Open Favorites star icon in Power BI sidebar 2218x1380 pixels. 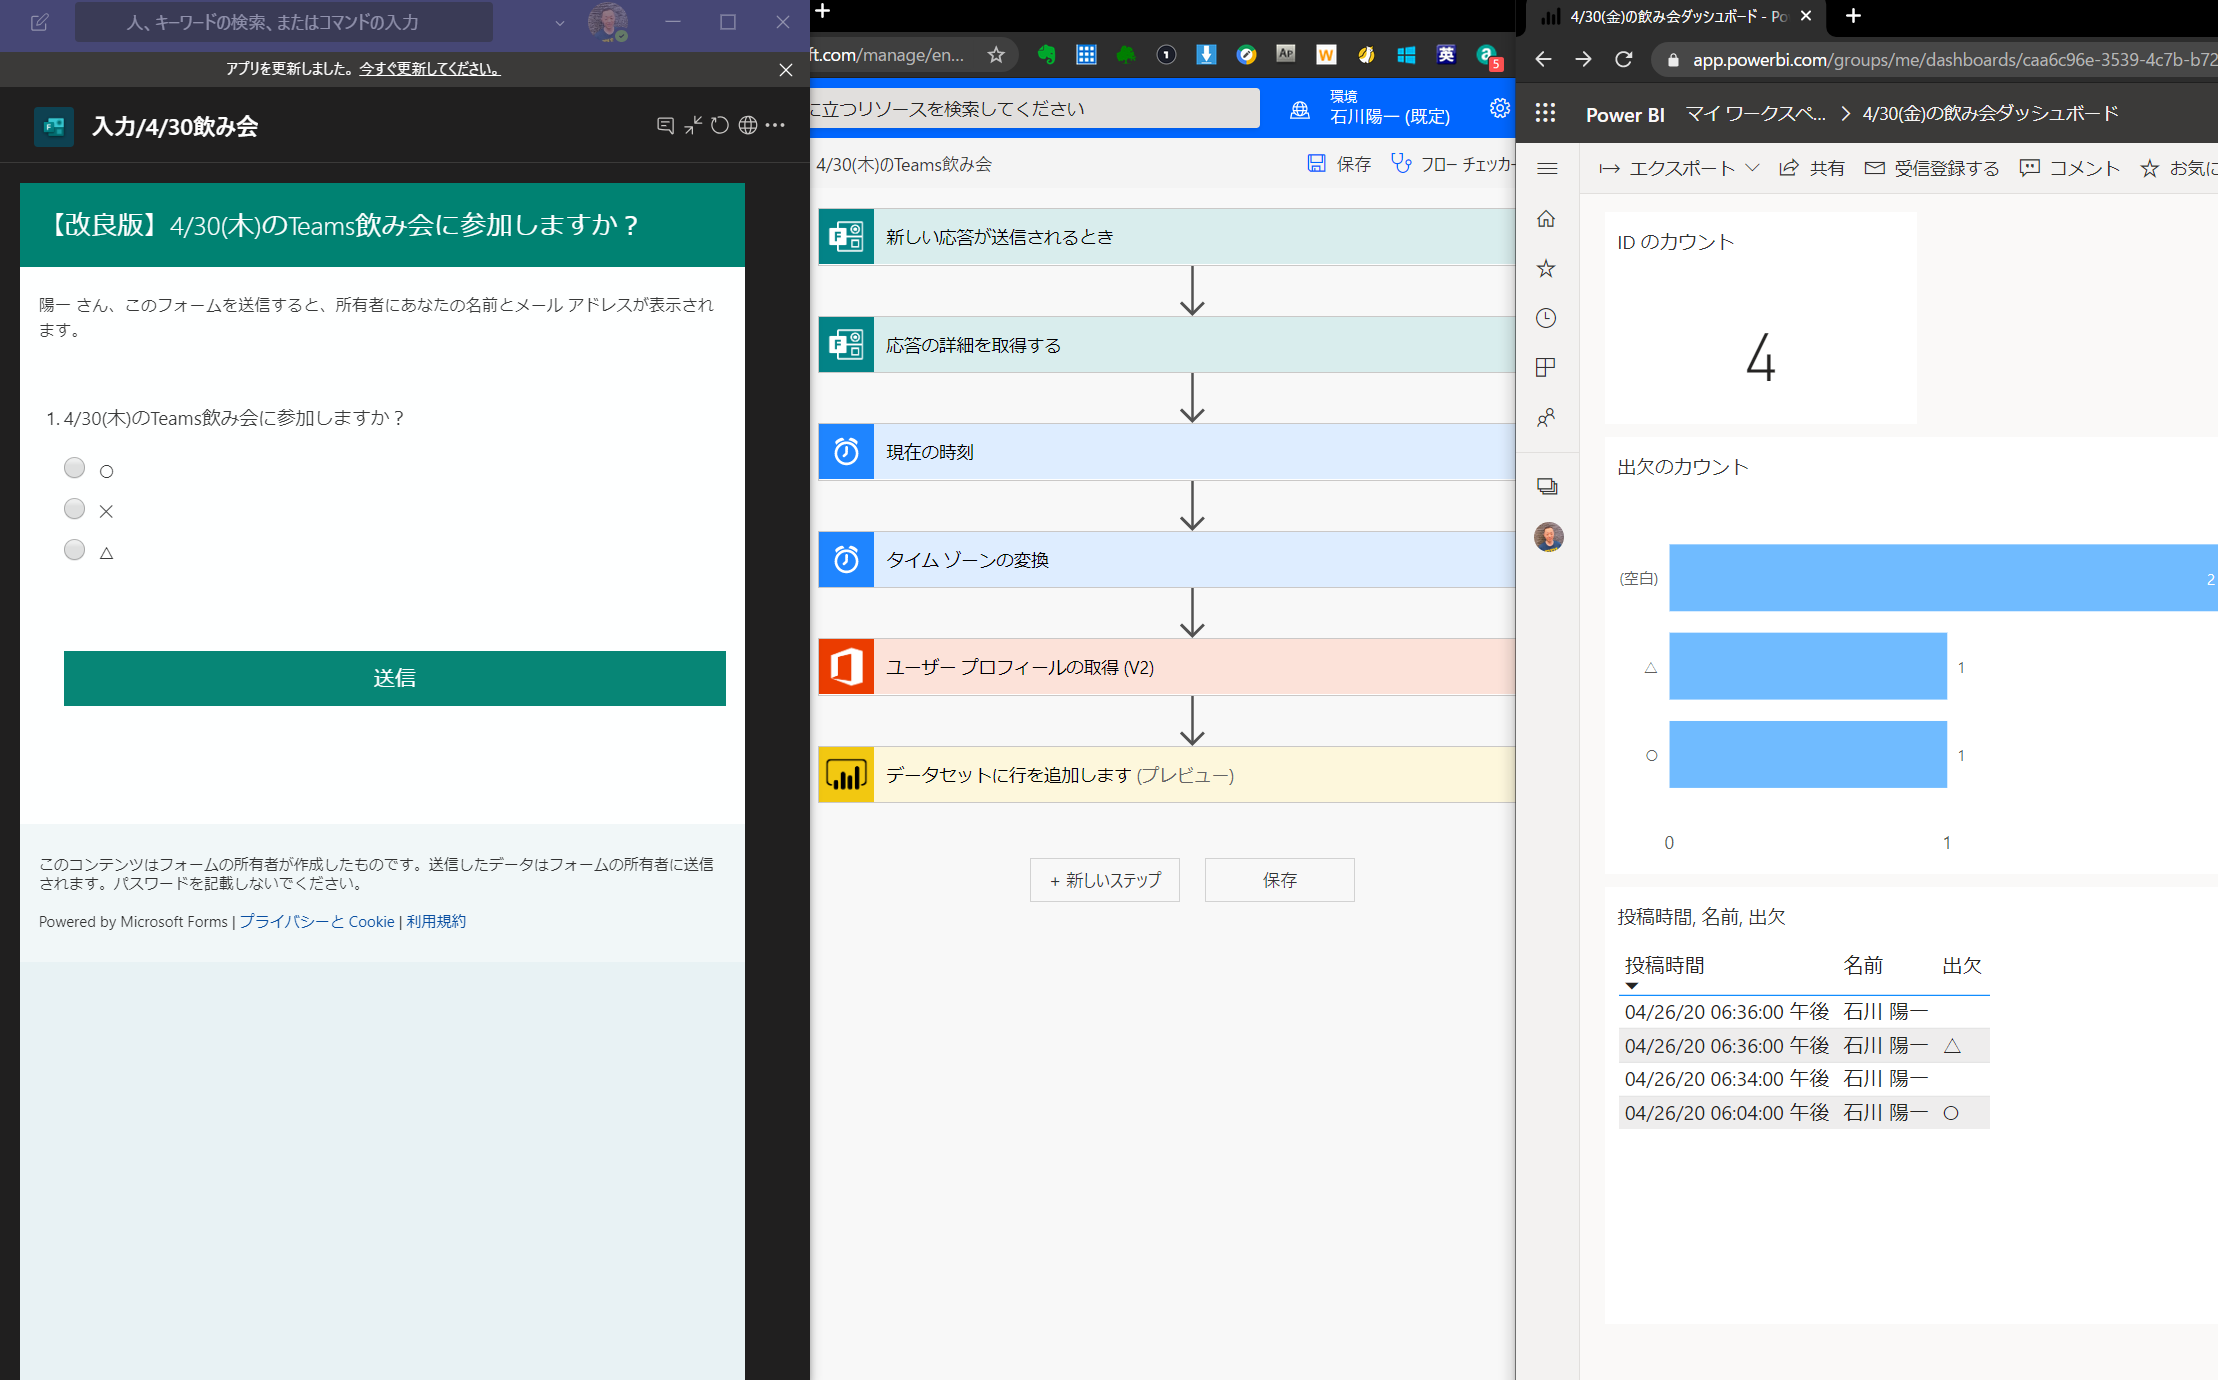click(1546, 268)
